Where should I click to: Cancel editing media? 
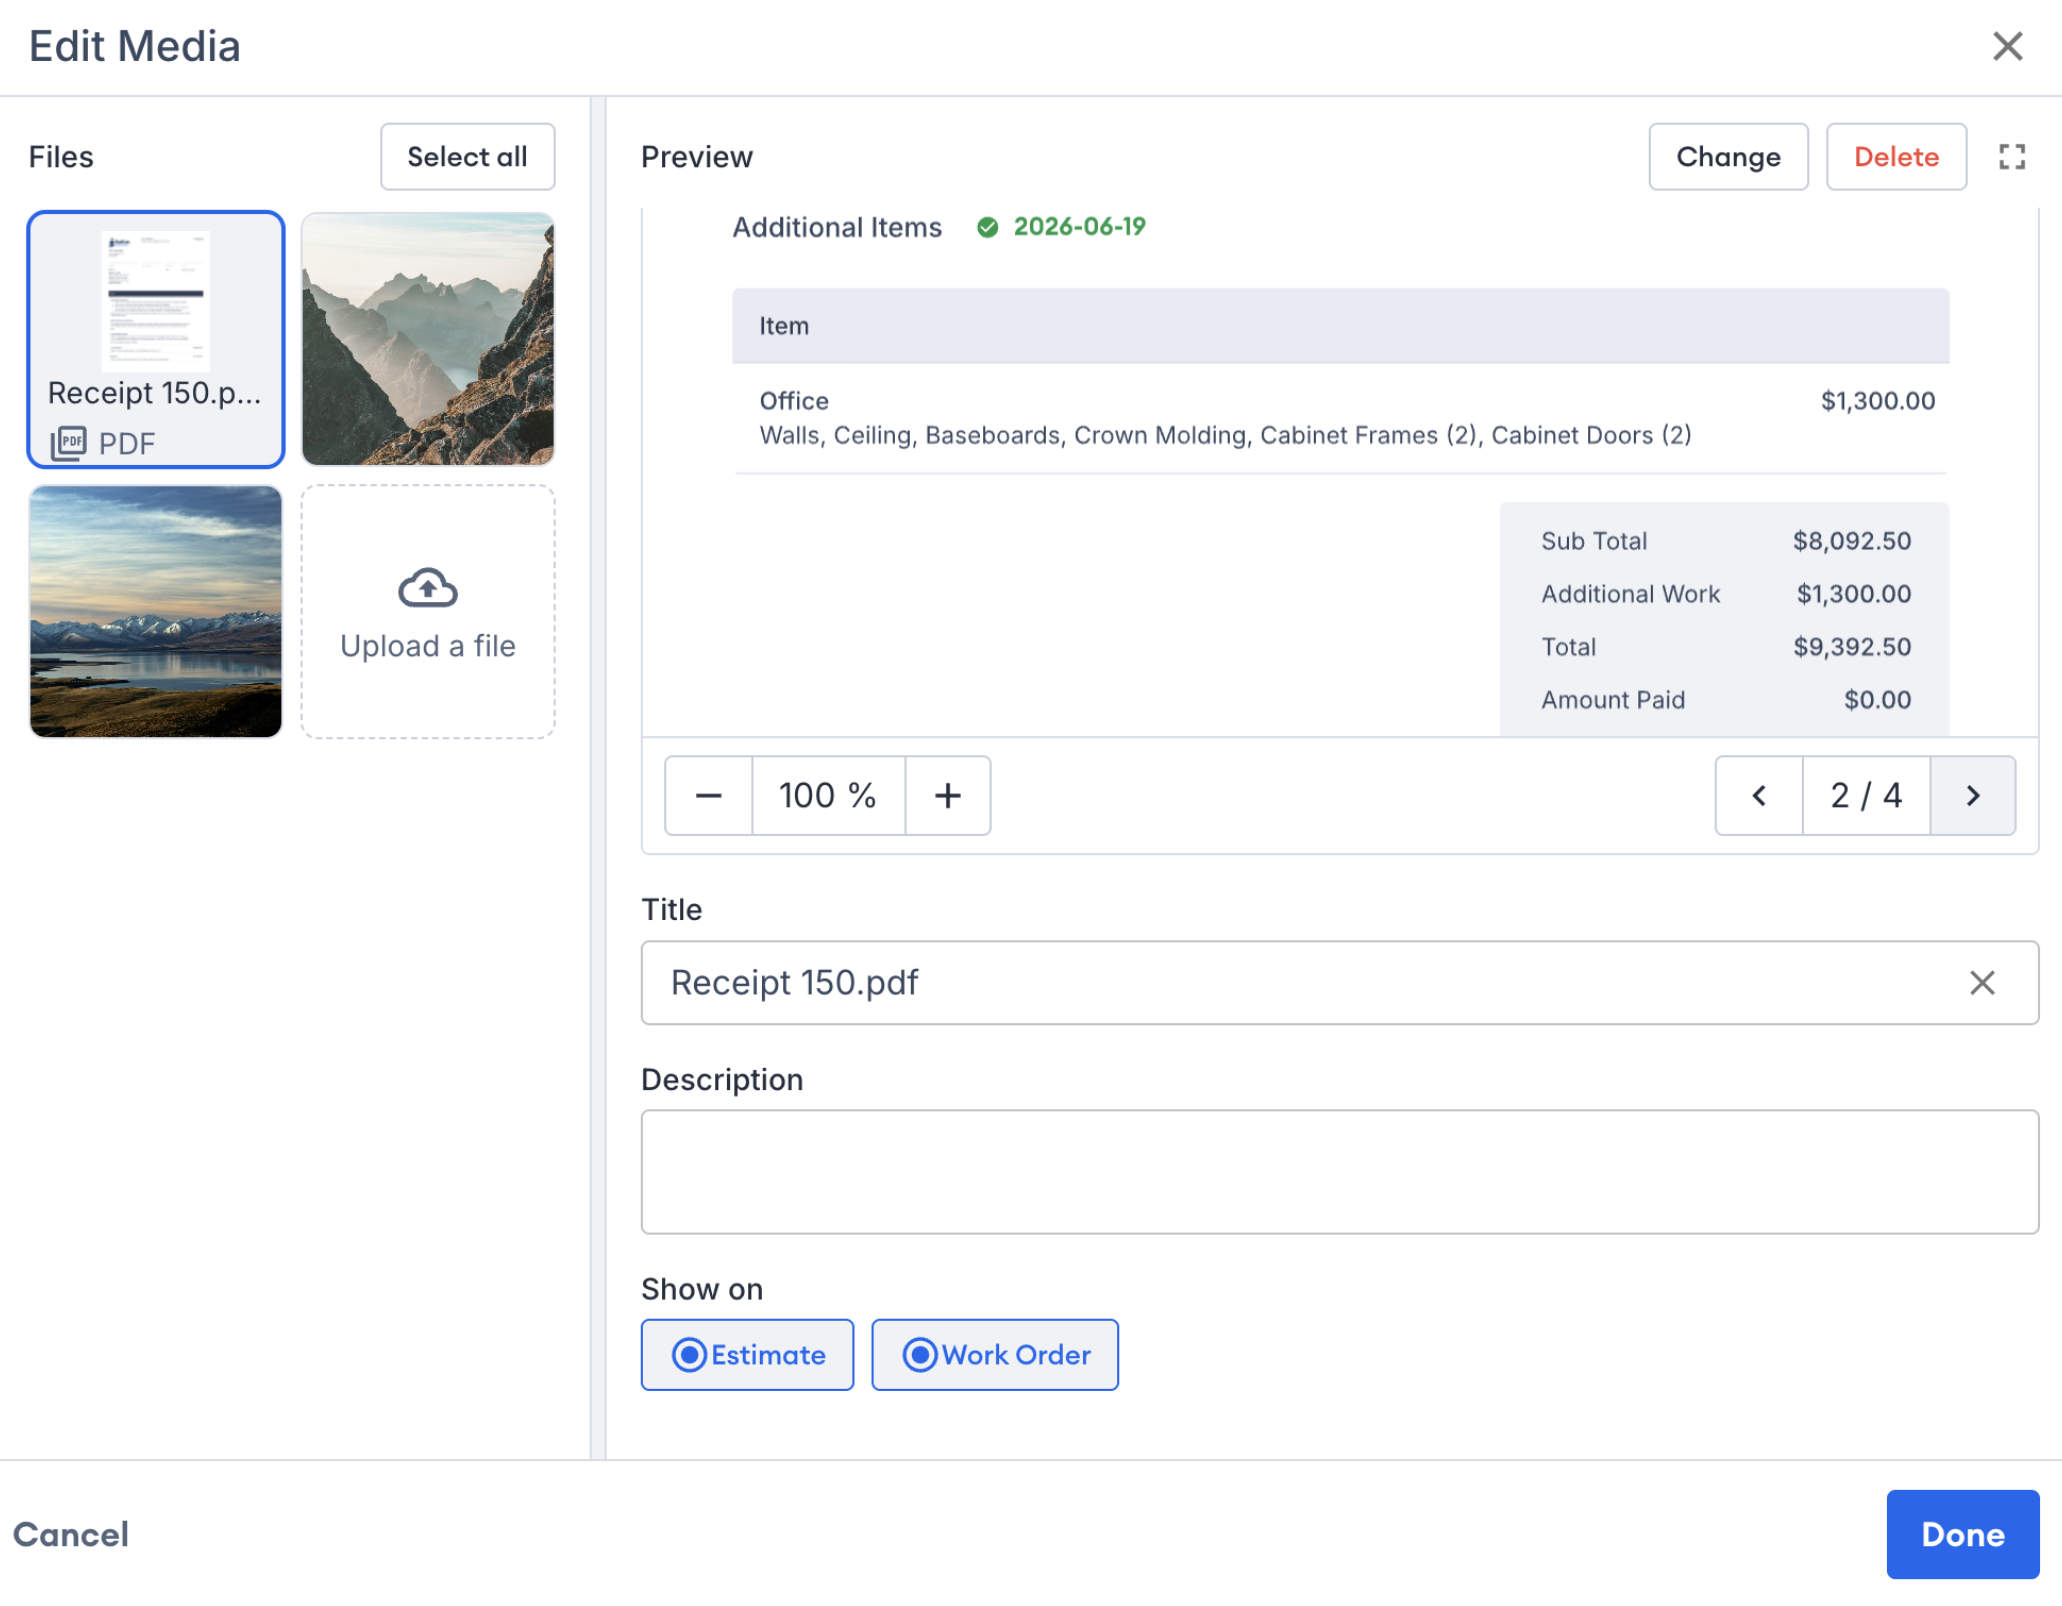coord(71,1534)
